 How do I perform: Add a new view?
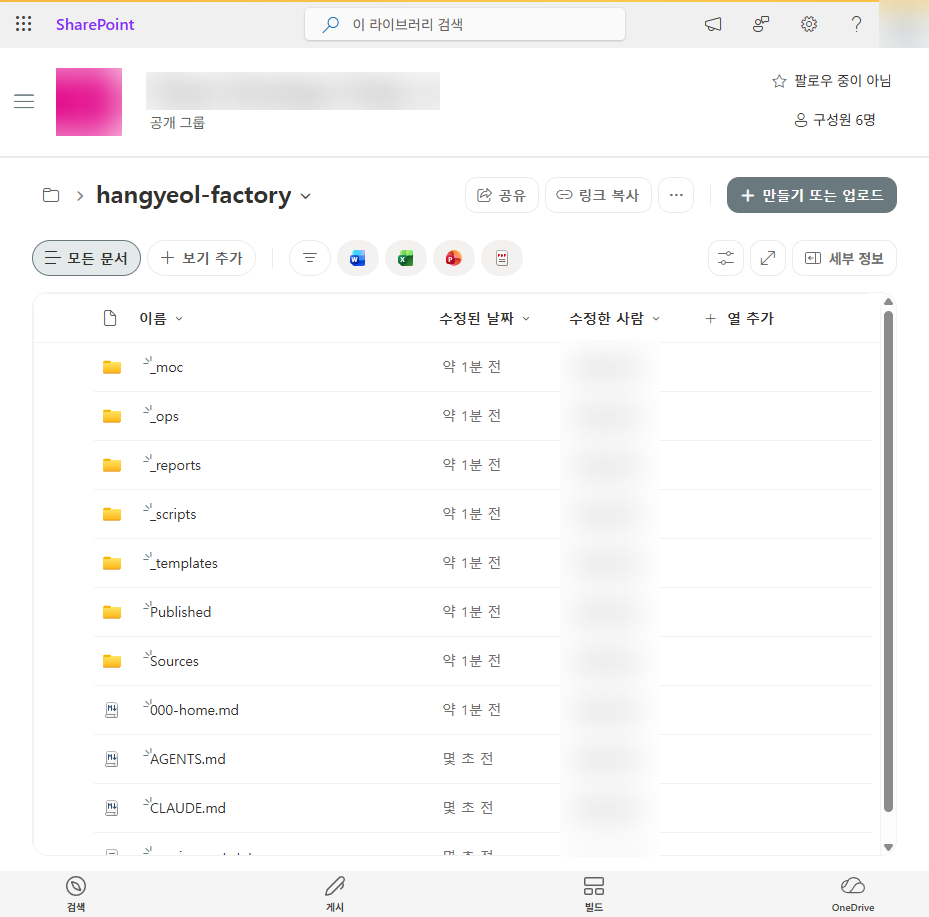coord(201,258)
